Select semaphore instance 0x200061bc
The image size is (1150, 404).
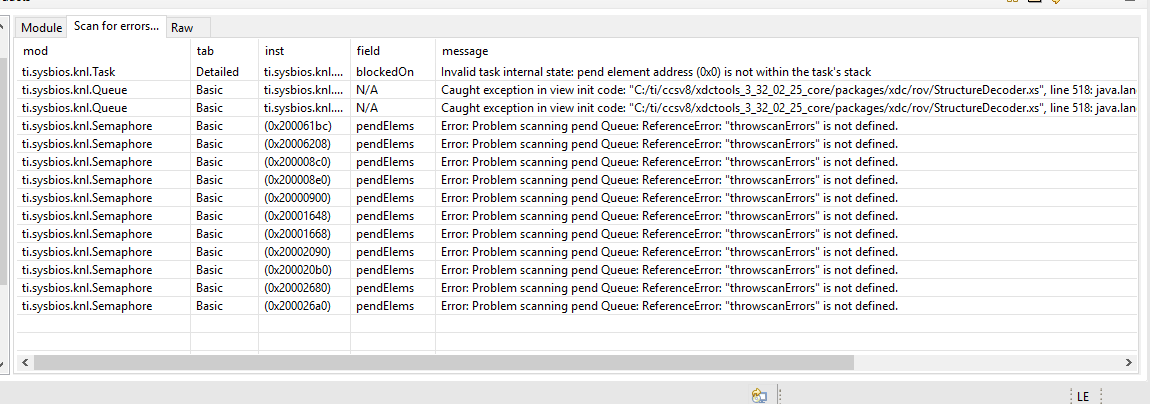tap(297, 126)
